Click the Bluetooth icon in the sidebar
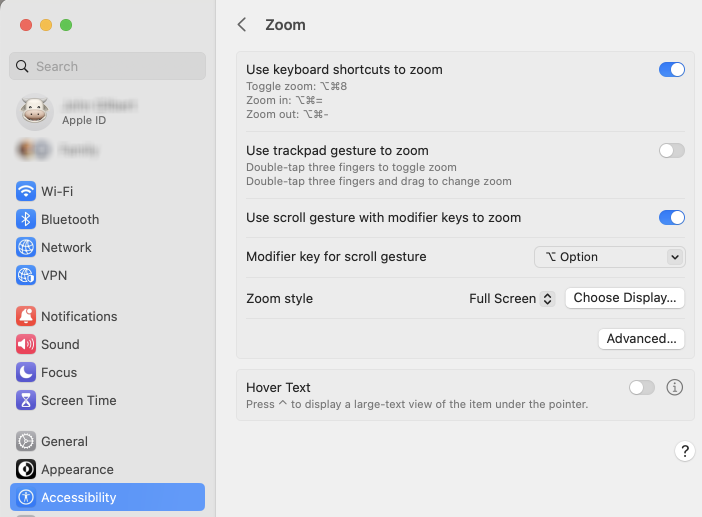The image size is (702, 517). pyautogui.click(x=26, y=219)
